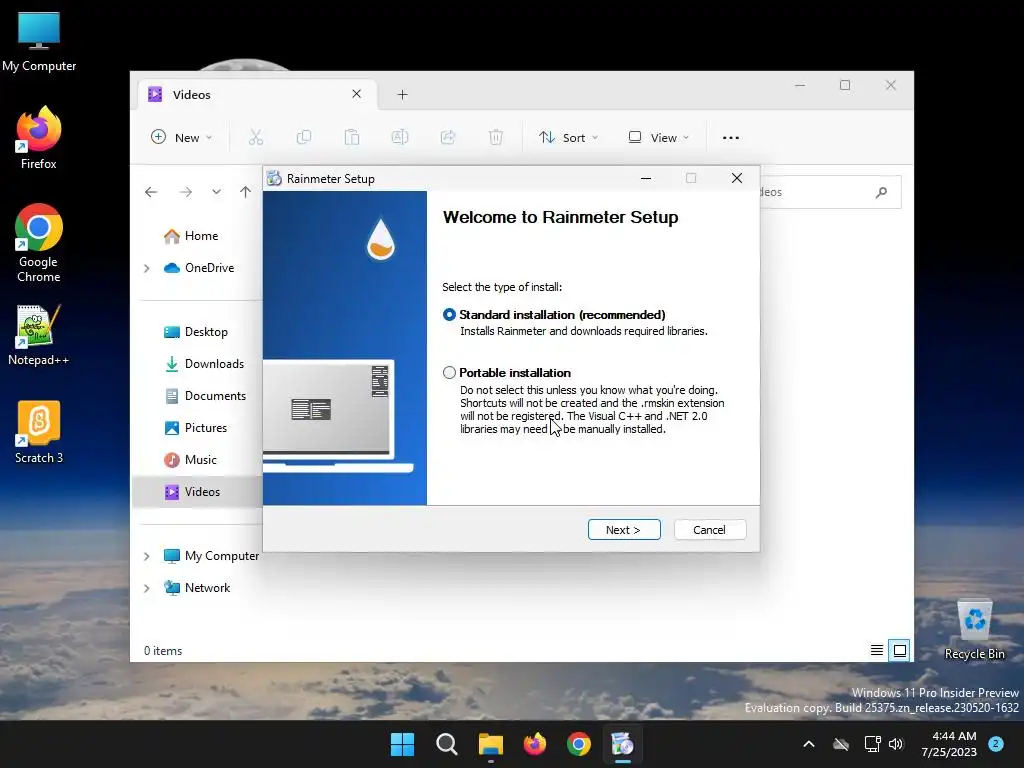
Task: Click Next button in Rainmeter Setup
Action: (x=624, y=530)
